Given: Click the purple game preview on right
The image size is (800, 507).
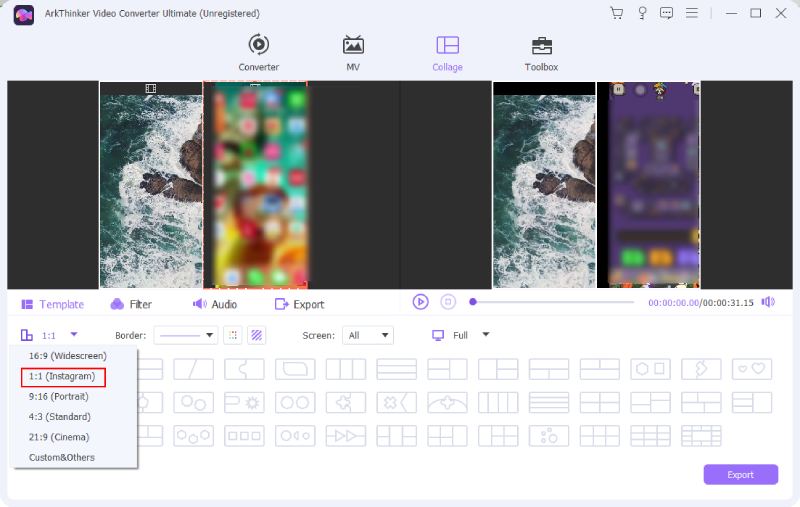Looking at the screenshot, I should [x=648, y=185].
